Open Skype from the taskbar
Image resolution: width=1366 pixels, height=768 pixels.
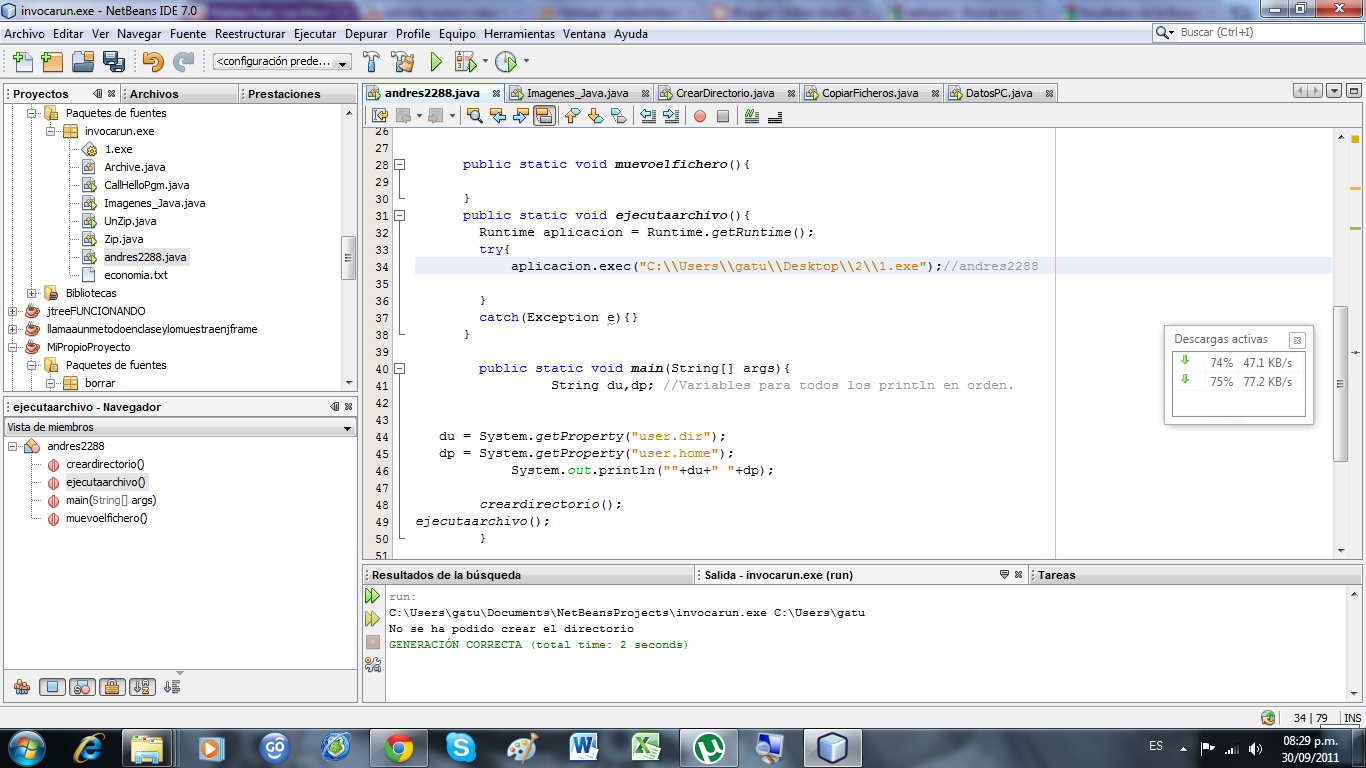pyautogui.click(x=461, y=747)
